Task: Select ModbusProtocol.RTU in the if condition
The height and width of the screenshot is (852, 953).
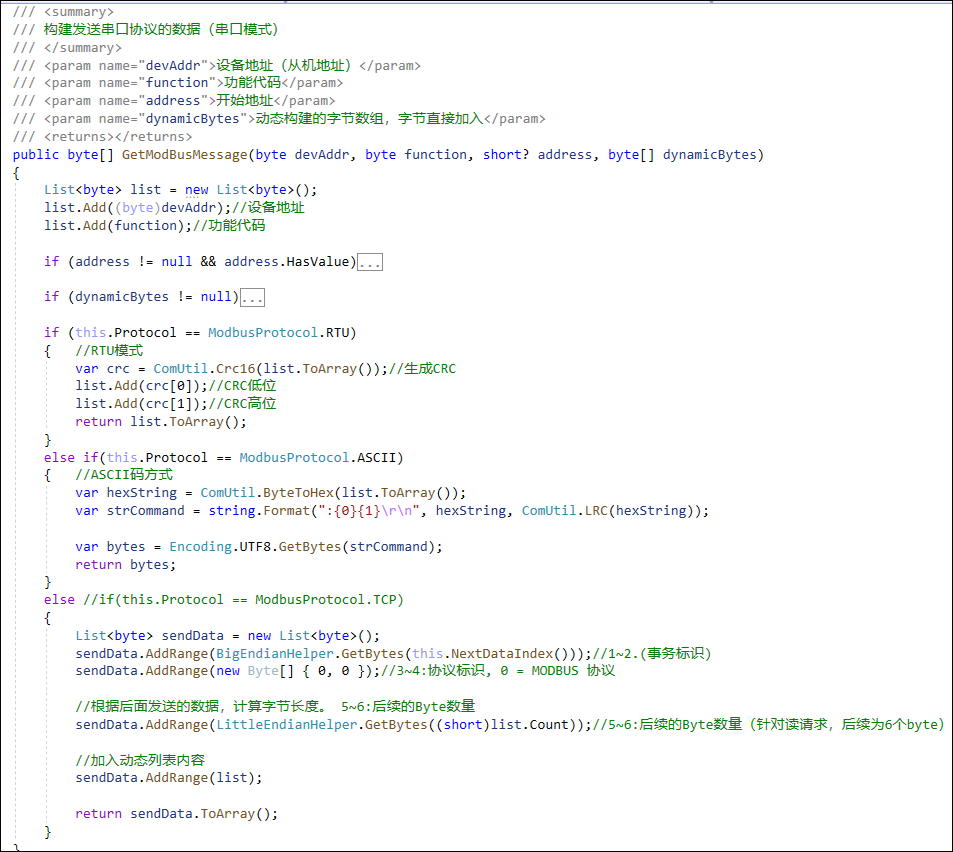Action: (x=279, y=333)
